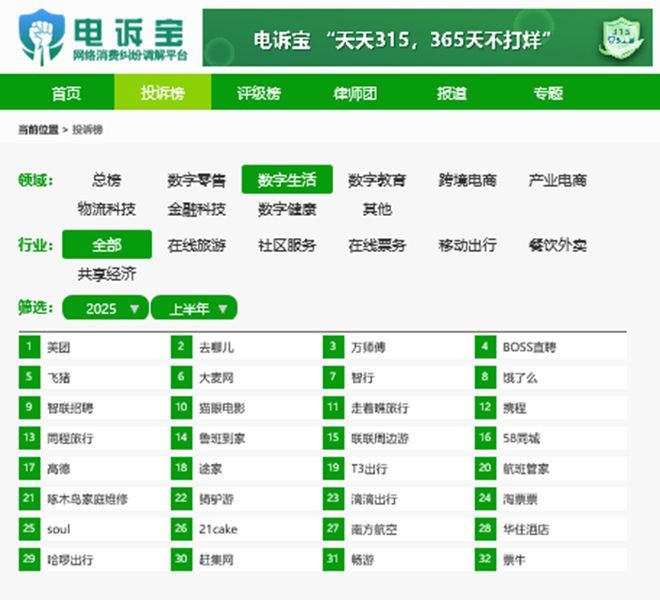Click the 滴滴出行 ranking link
The height and width of the screenshot is (600, 660).
click(x=374, y=499)
